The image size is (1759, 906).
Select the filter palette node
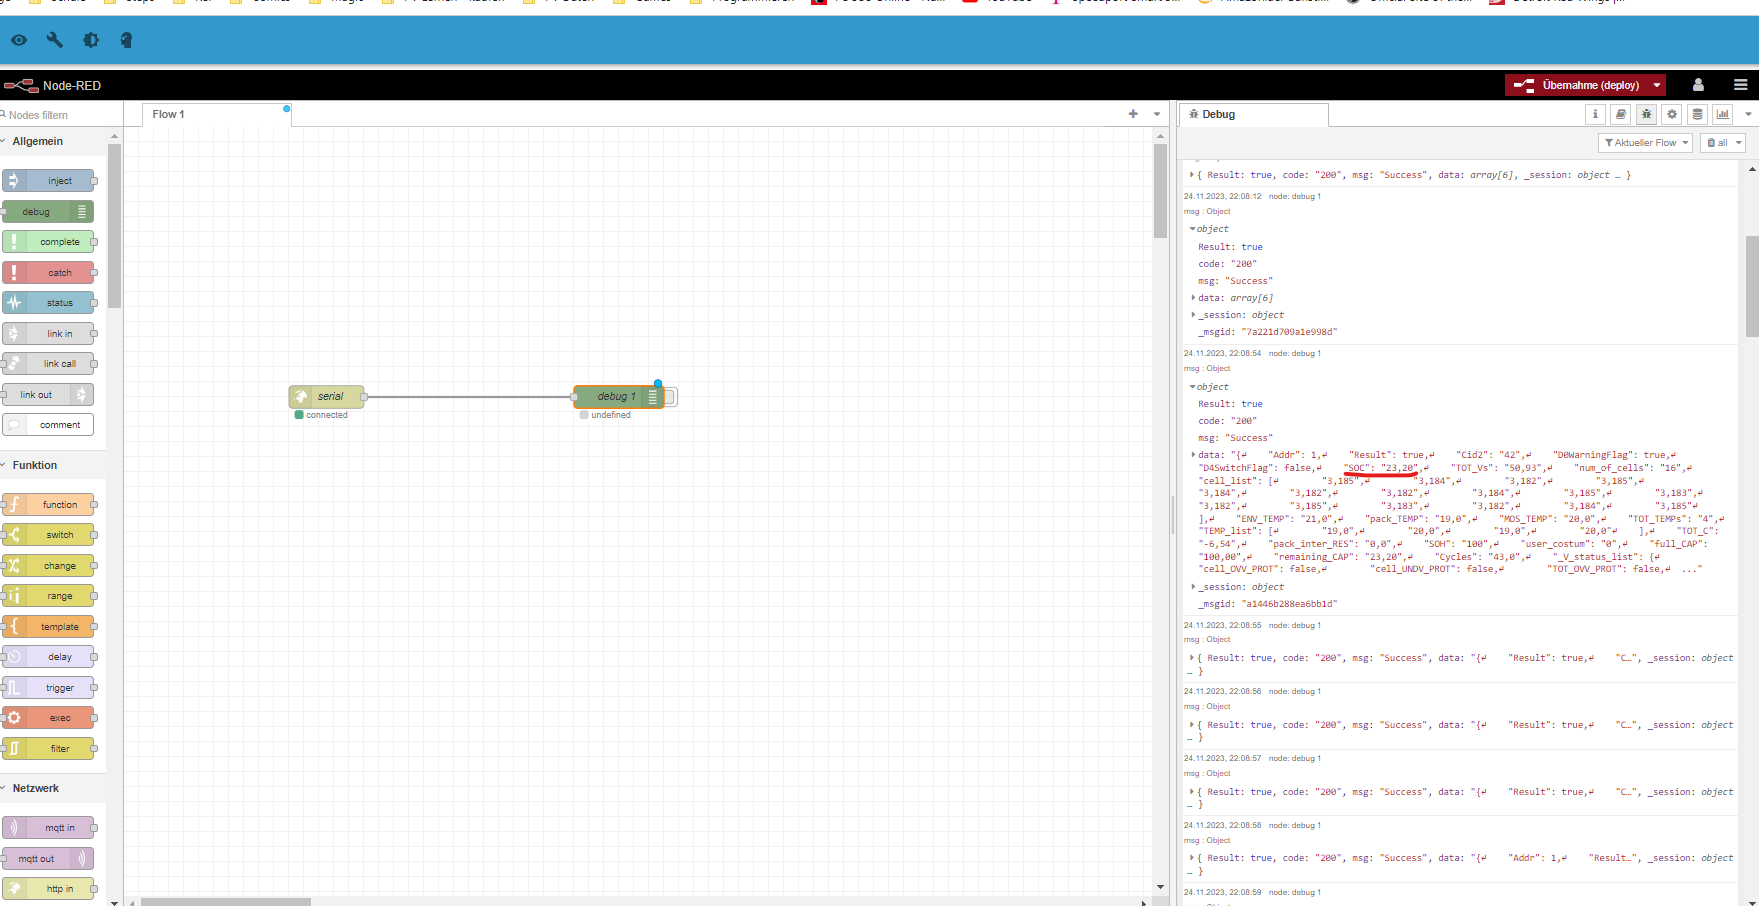pyautogui.click(x=49, y=749)
